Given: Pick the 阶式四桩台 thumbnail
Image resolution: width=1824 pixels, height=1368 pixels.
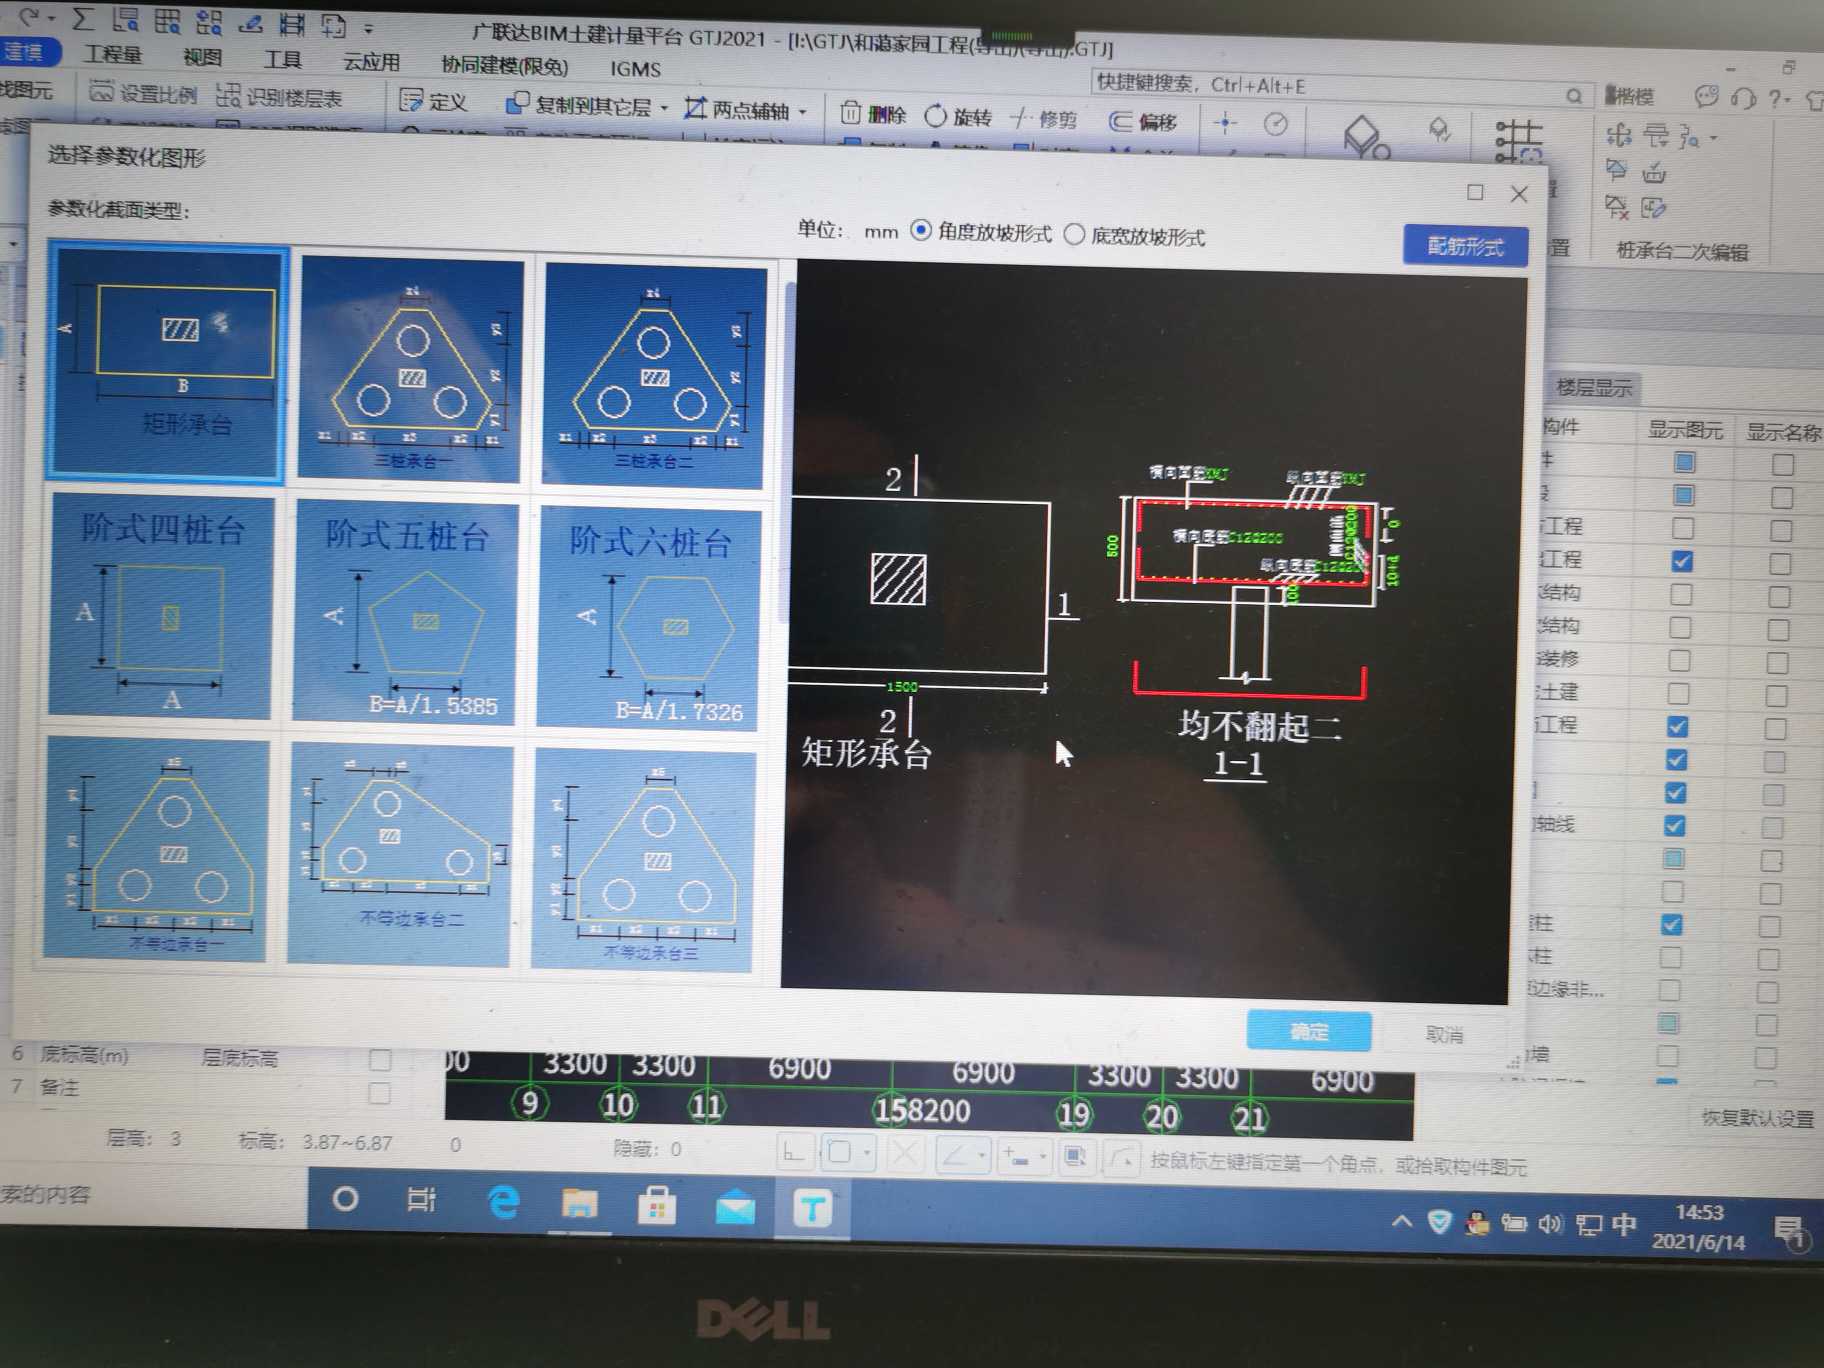Looking at the screenshot, I should [x=161, y=604].
